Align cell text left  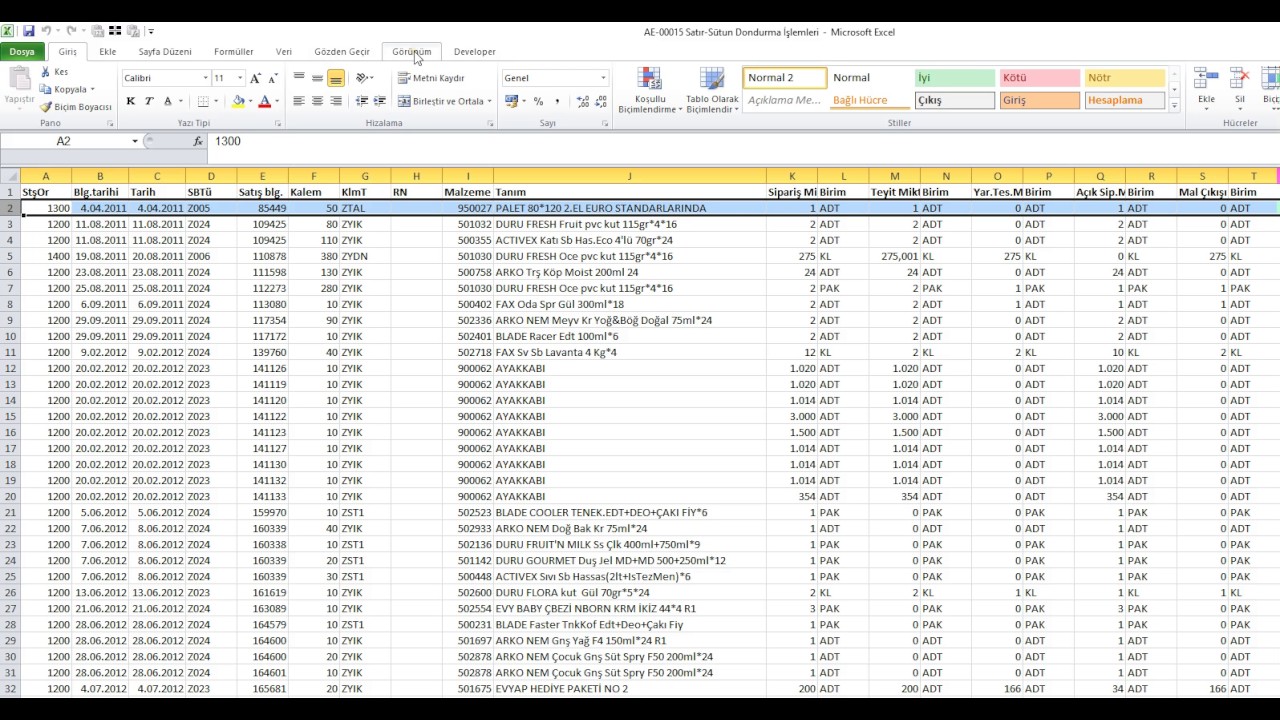[299, 101]
